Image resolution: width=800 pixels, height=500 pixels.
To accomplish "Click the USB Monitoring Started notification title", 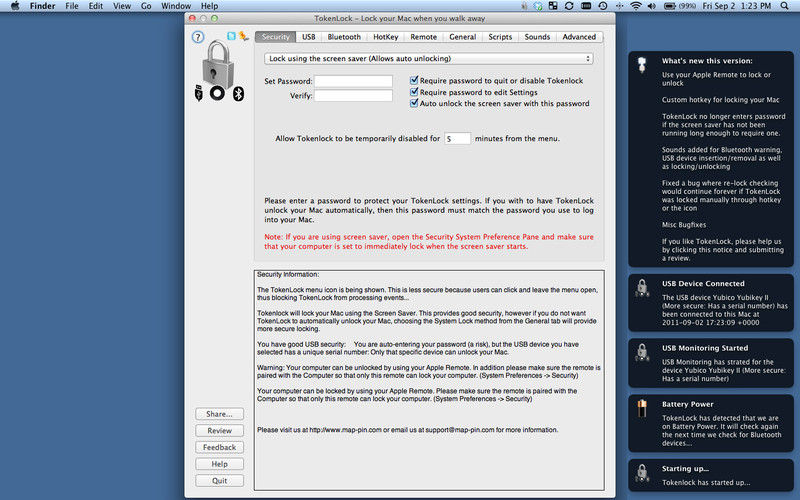I will tap(705, 348).
